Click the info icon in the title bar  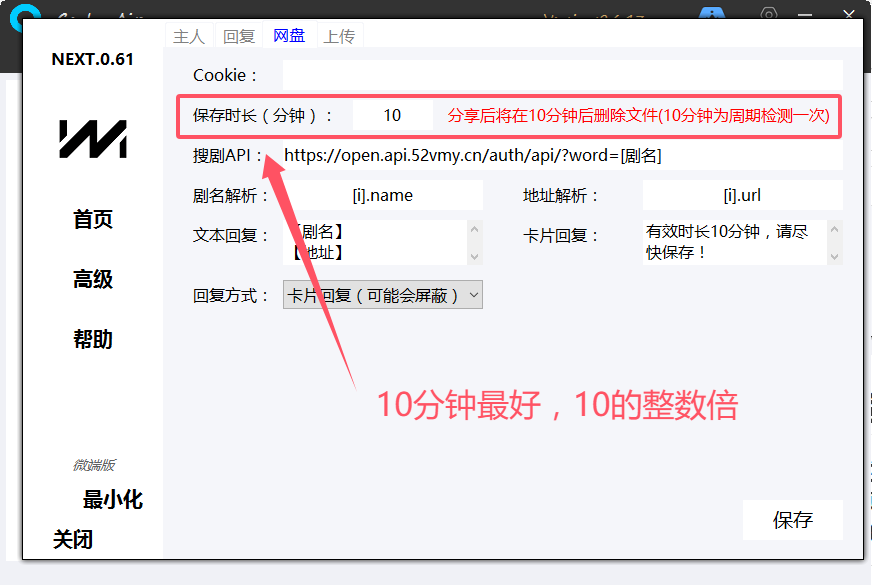[x=712, y=14]
